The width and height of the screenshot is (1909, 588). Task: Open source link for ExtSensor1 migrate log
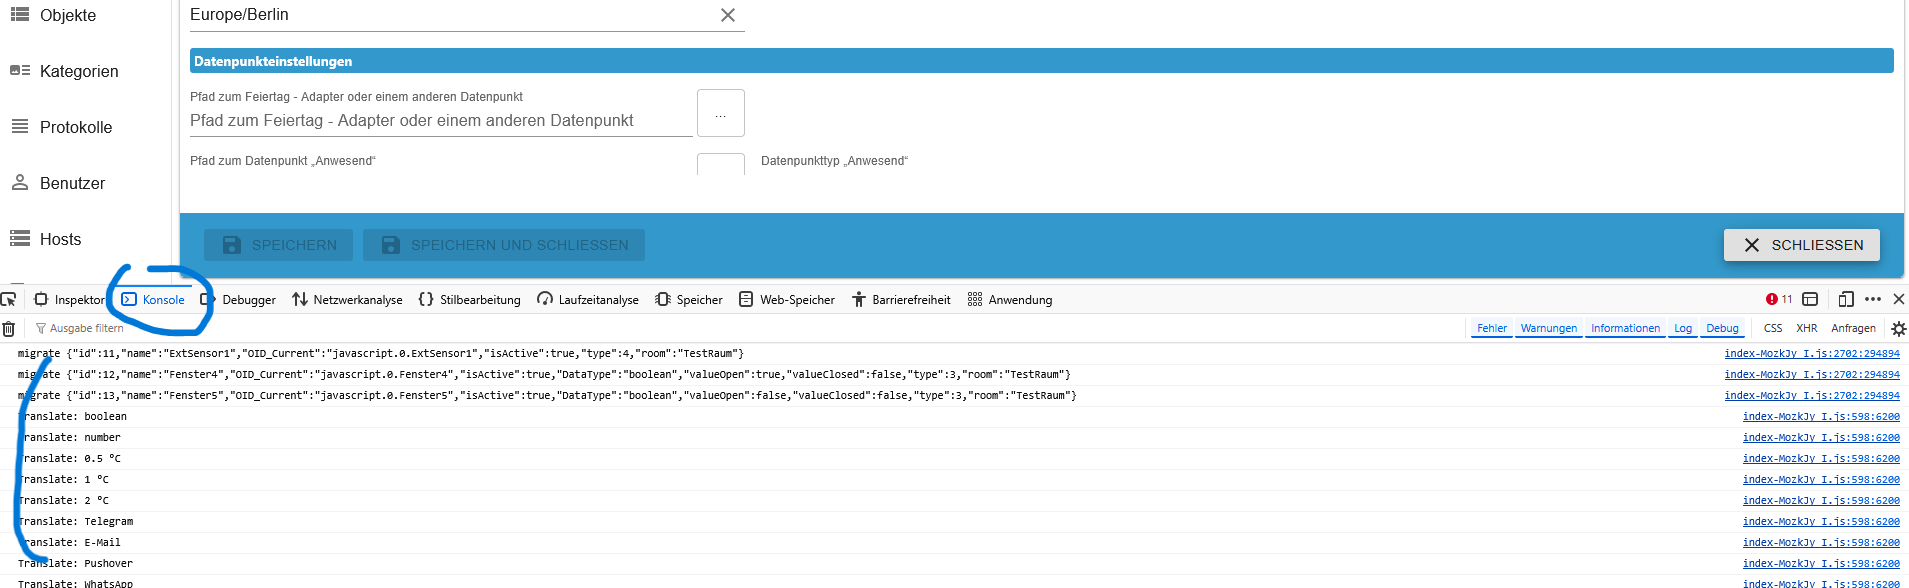point(1812,354)
